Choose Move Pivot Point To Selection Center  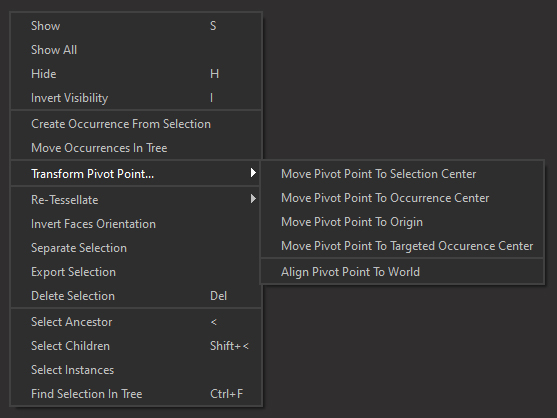[402, 174]
